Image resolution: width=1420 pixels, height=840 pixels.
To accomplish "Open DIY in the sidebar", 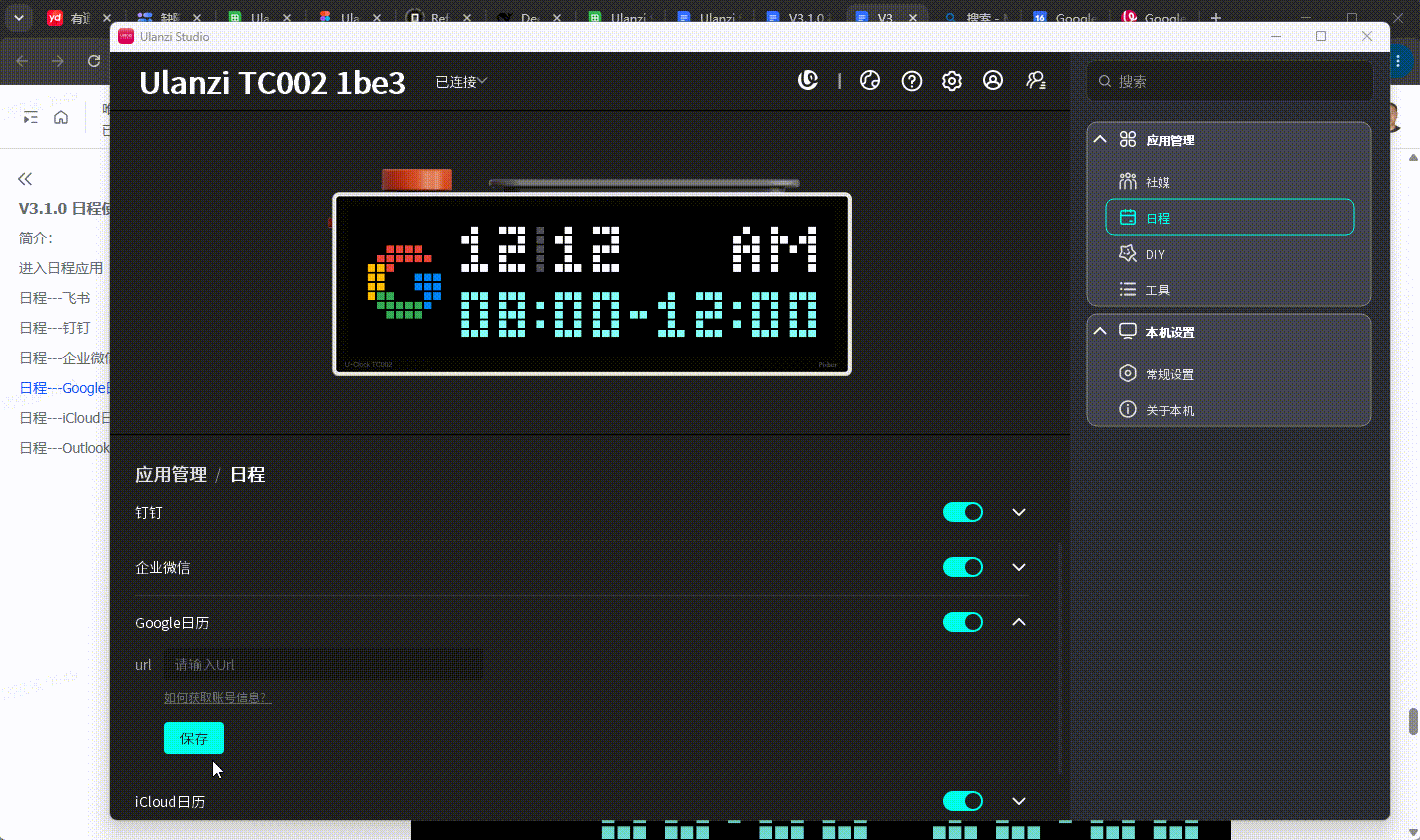I will 1229,254.
